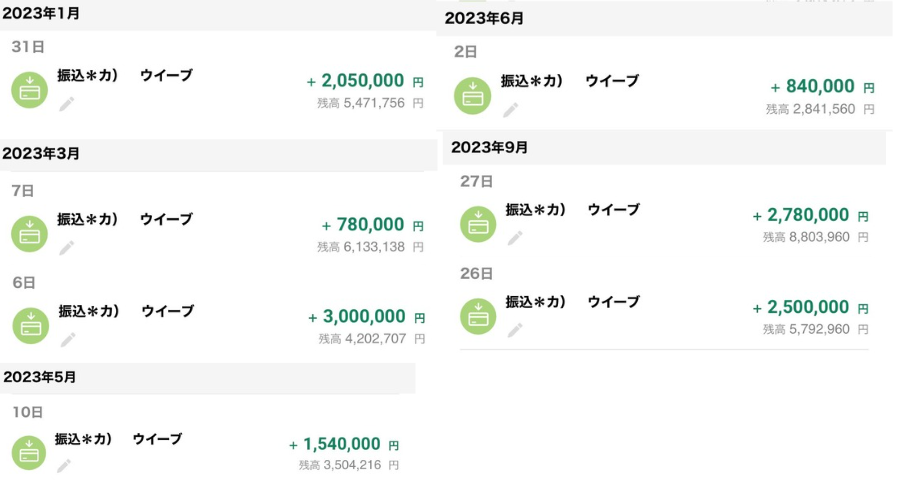Click the green deposit icon for June 2

(472, 95)
